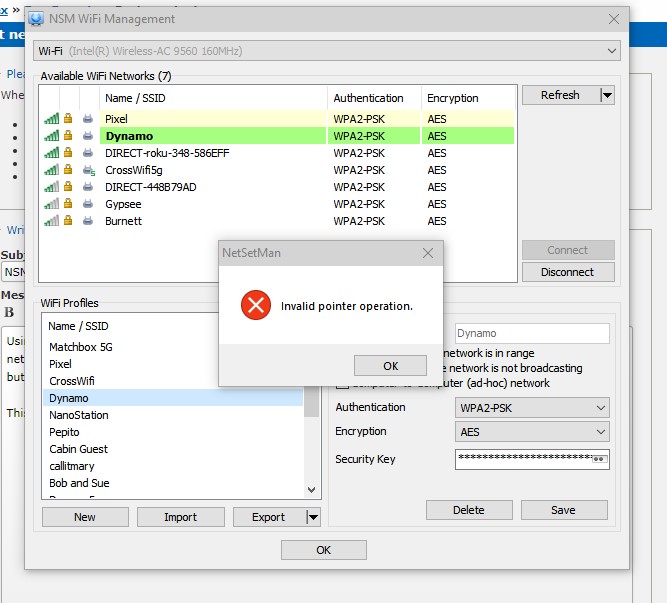The image size is (667, 603).
Task: Save the WiFi profile
Action: (564, 510)
